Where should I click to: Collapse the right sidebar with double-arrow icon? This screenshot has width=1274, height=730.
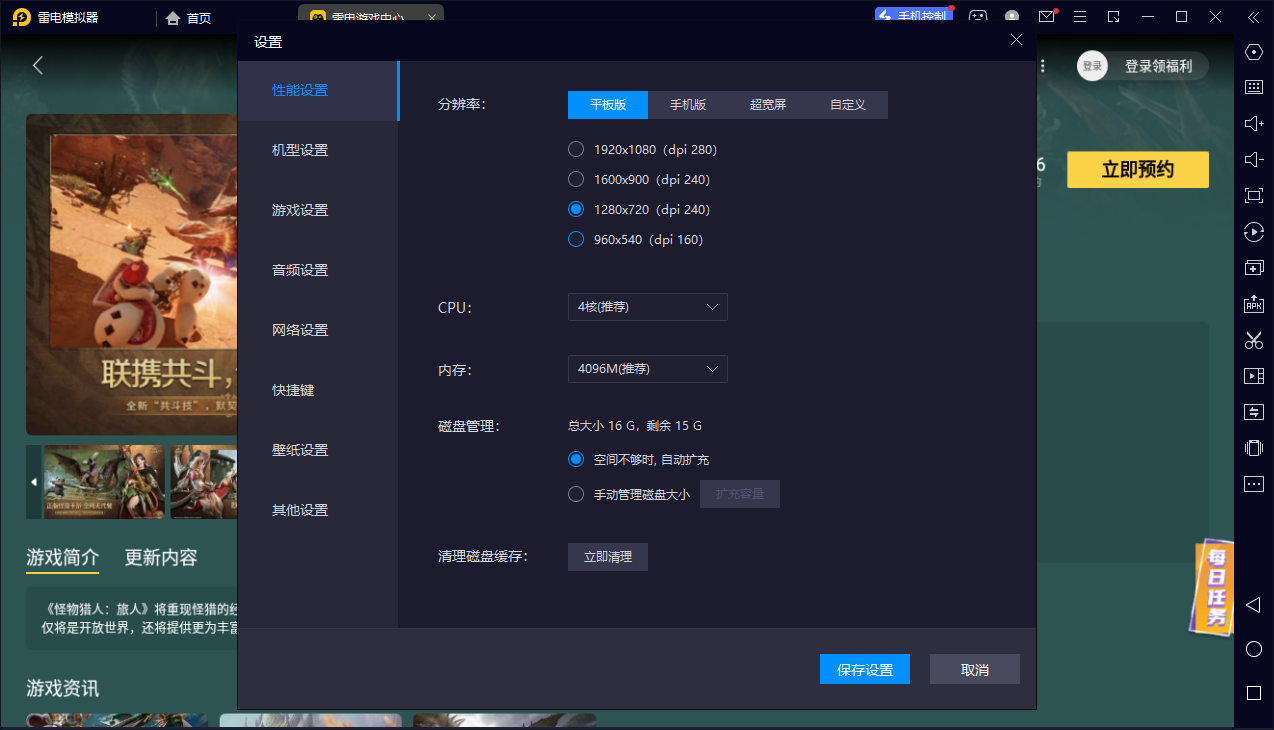1254,17
